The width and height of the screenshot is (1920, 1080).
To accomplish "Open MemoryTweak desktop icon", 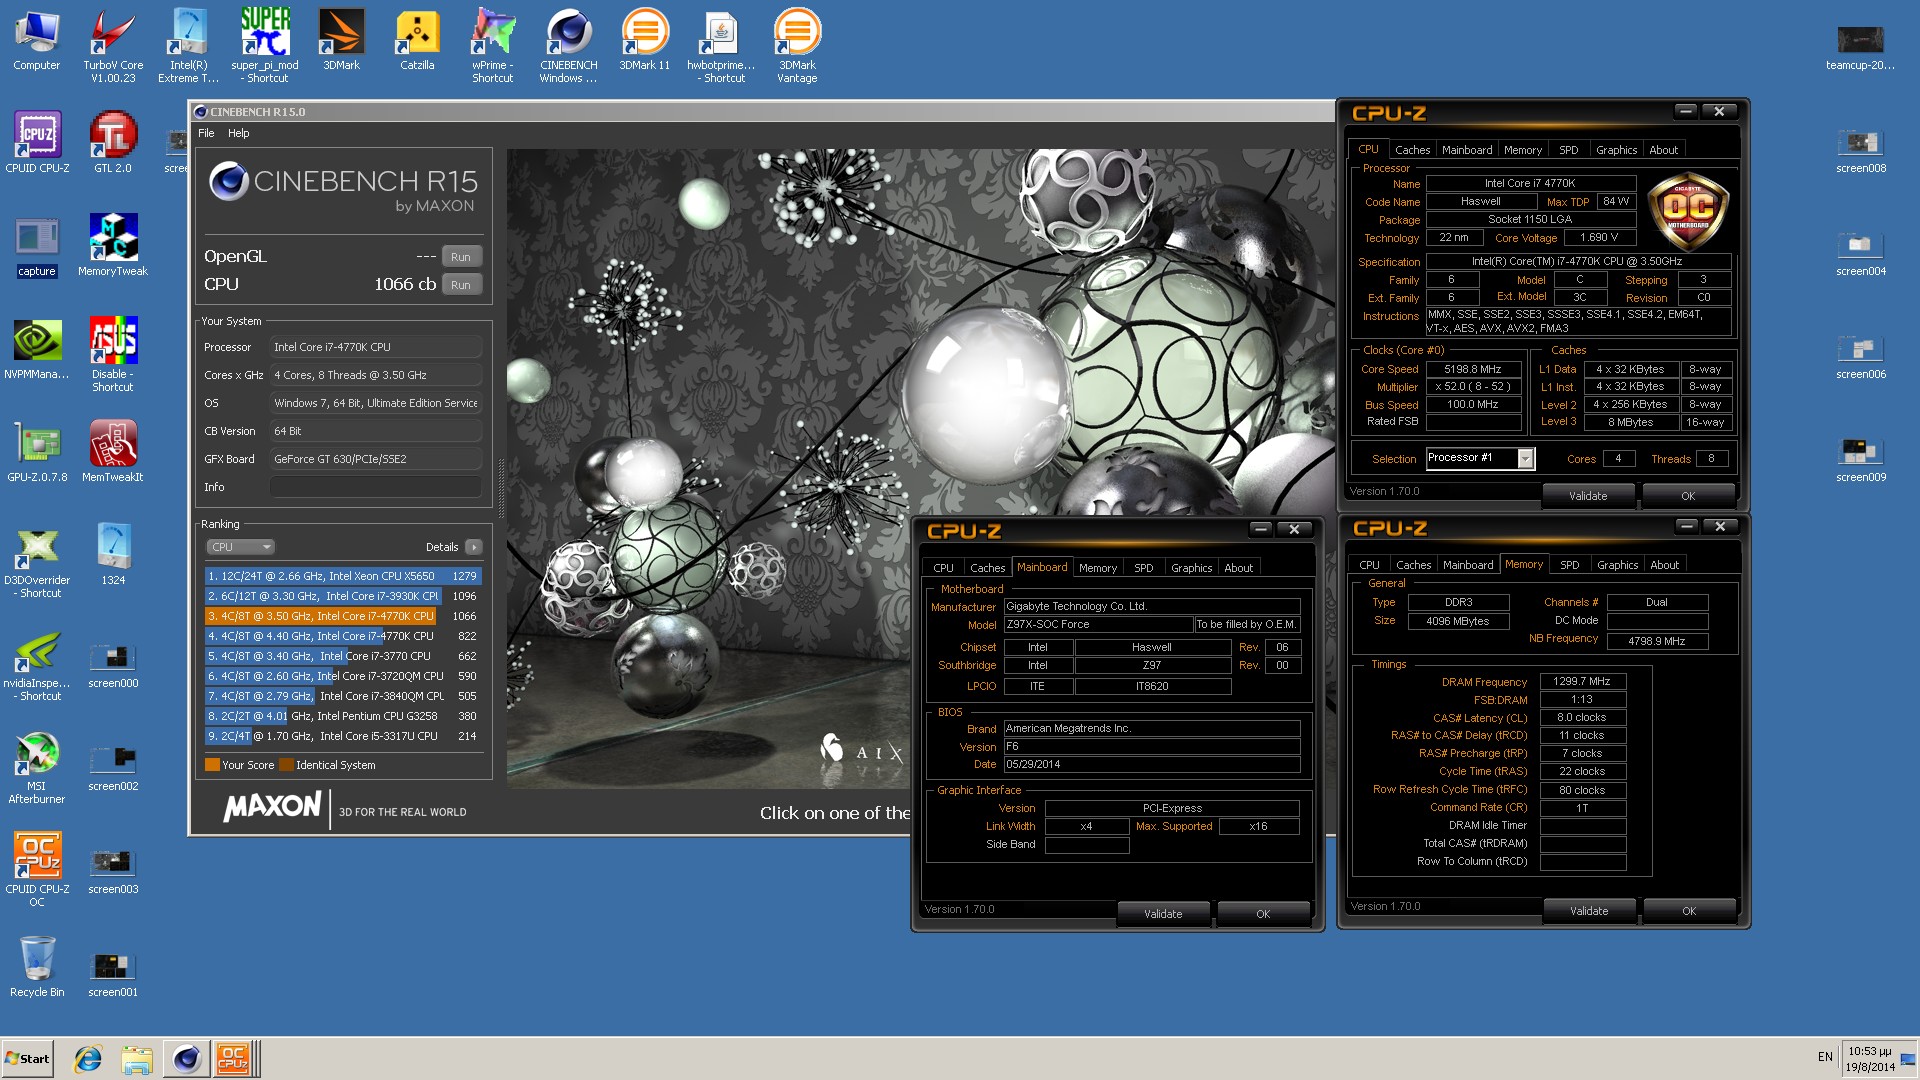I will tap(113, 247).
